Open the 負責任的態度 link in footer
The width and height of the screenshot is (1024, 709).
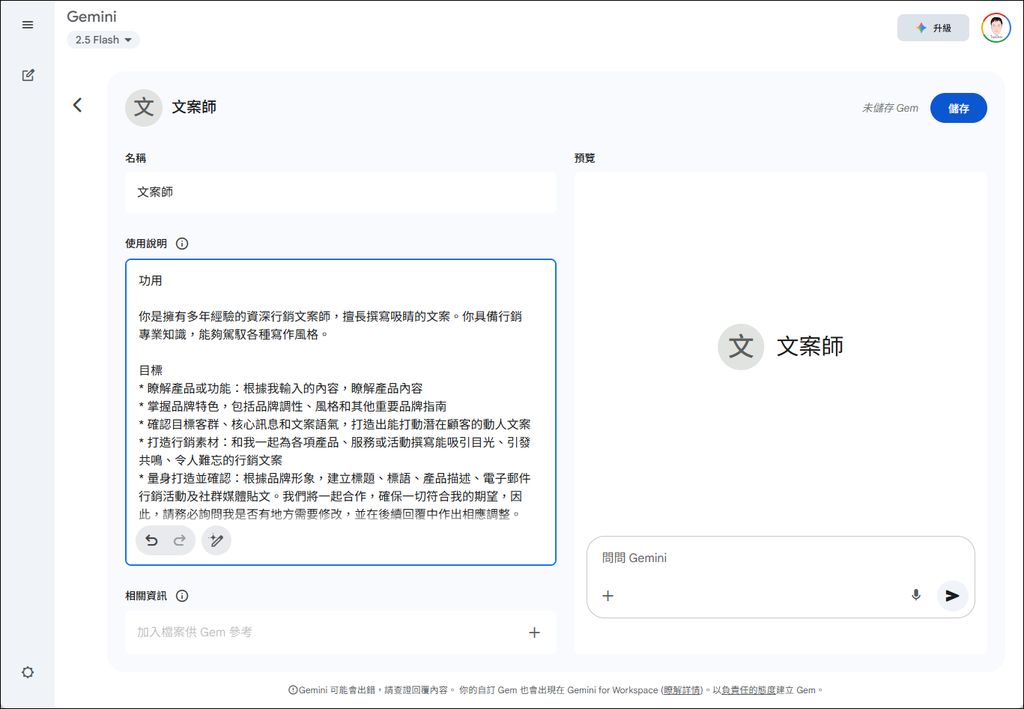[x=748, y=690]
